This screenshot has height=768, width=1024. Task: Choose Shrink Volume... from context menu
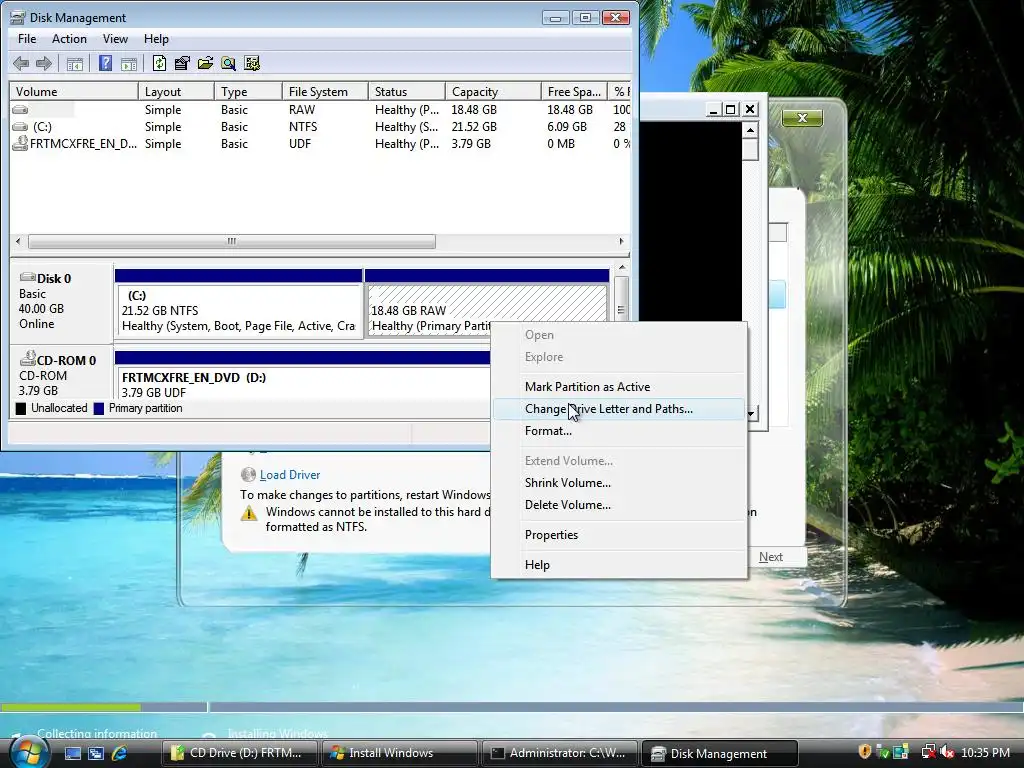pos(618,483)
